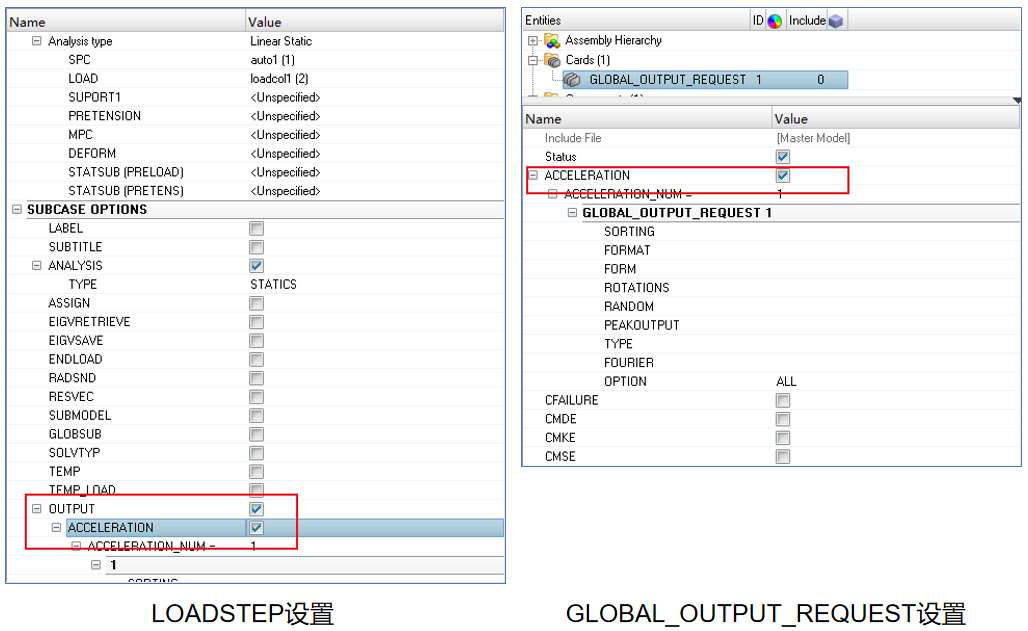Collapse the ANALYSIS node
The image size is (1028, 631).
point(37,266)
